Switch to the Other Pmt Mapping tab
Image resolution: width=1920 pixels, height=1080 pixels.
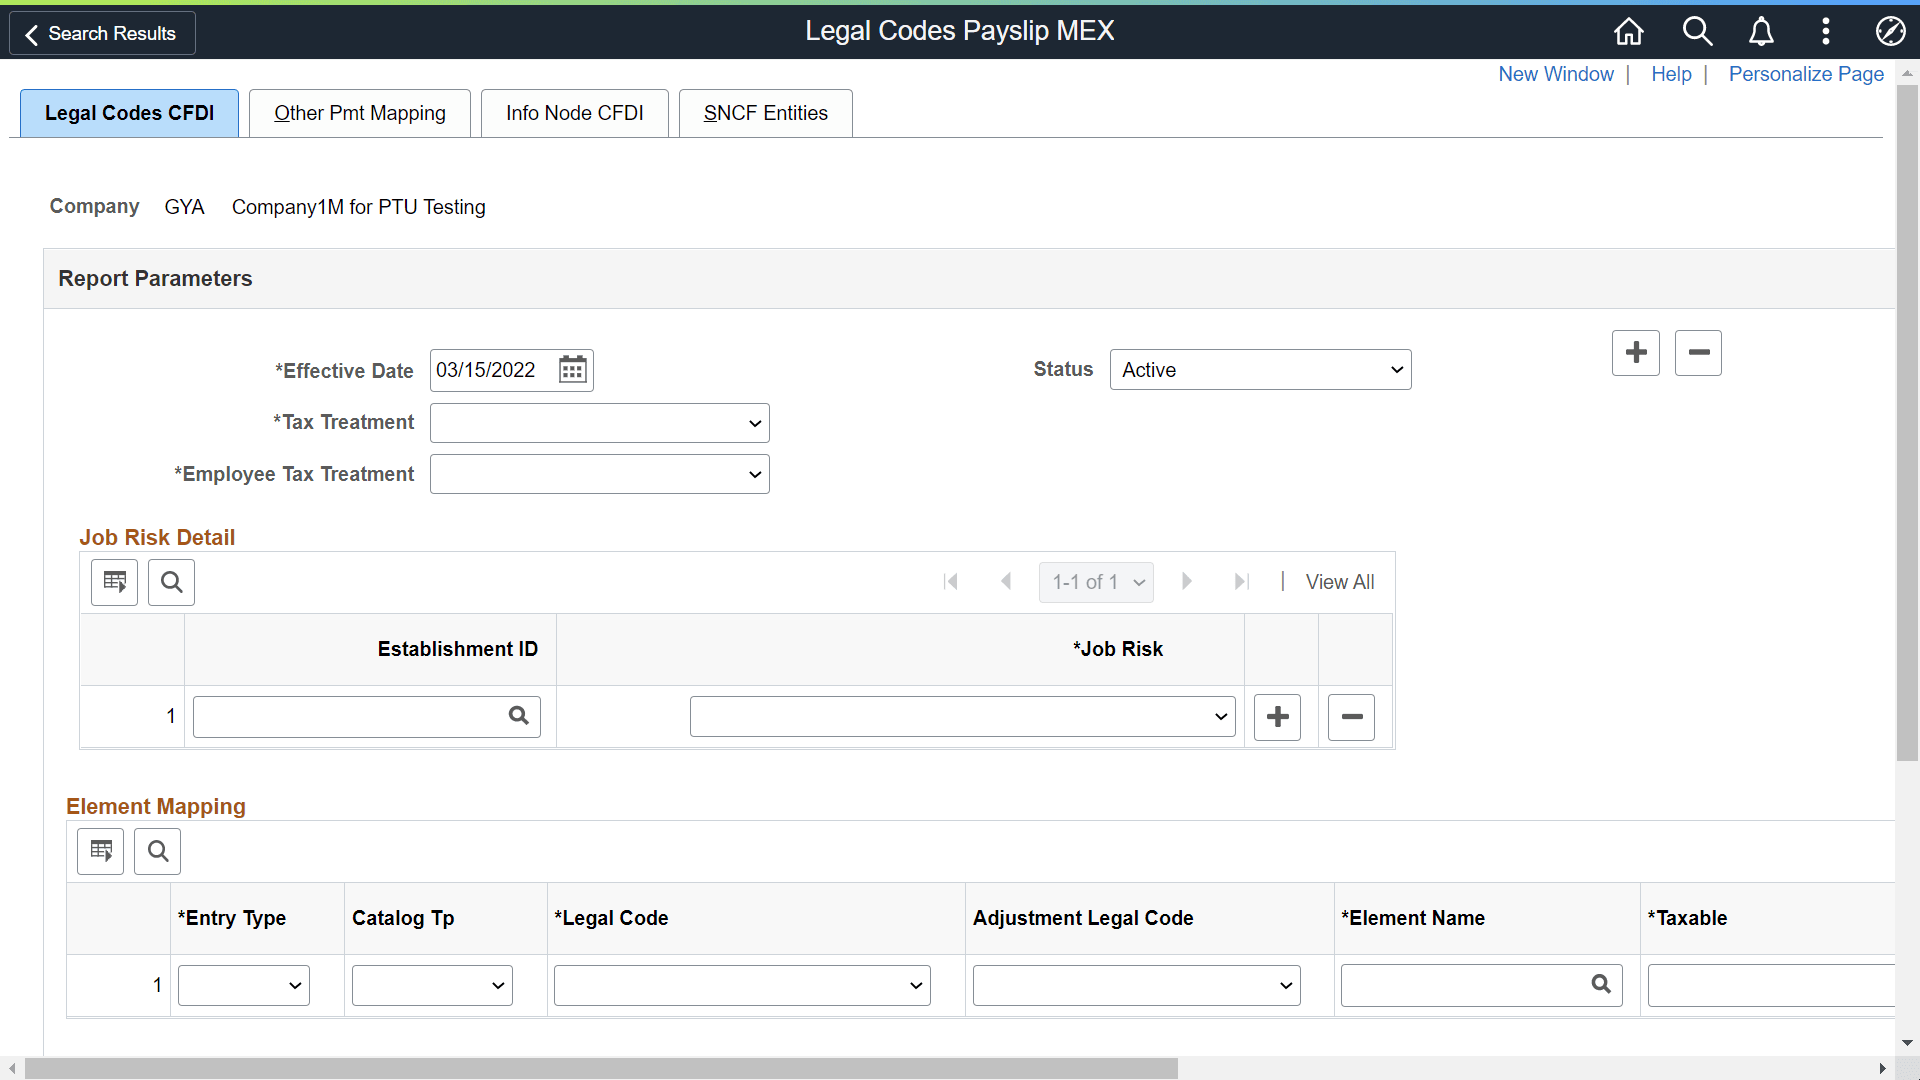point(359,113)
